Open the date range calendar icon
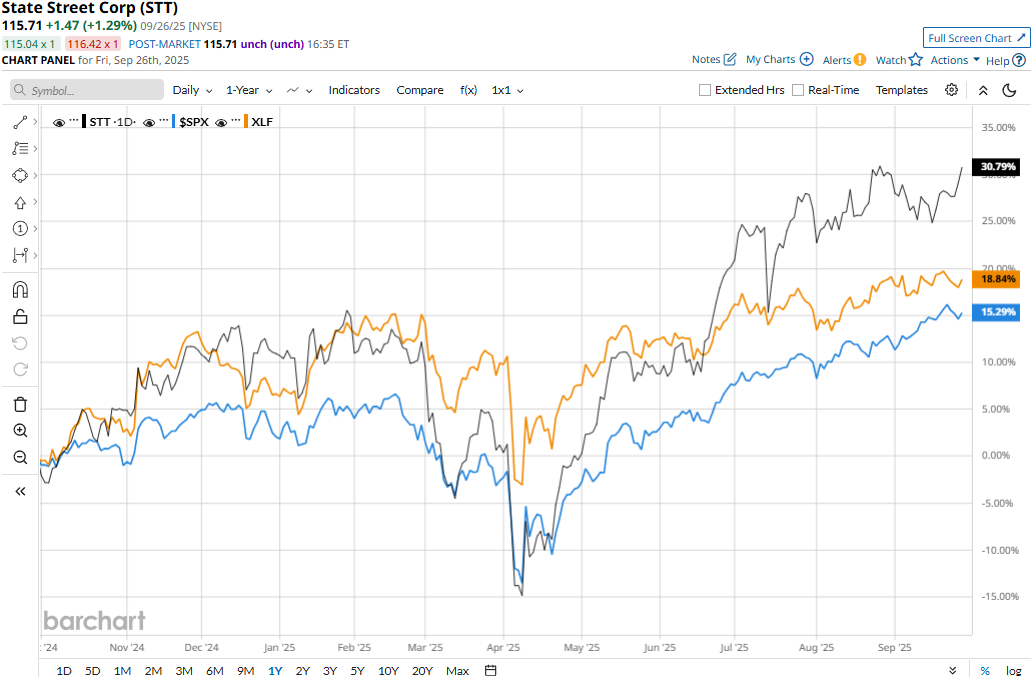 (490, 670)
